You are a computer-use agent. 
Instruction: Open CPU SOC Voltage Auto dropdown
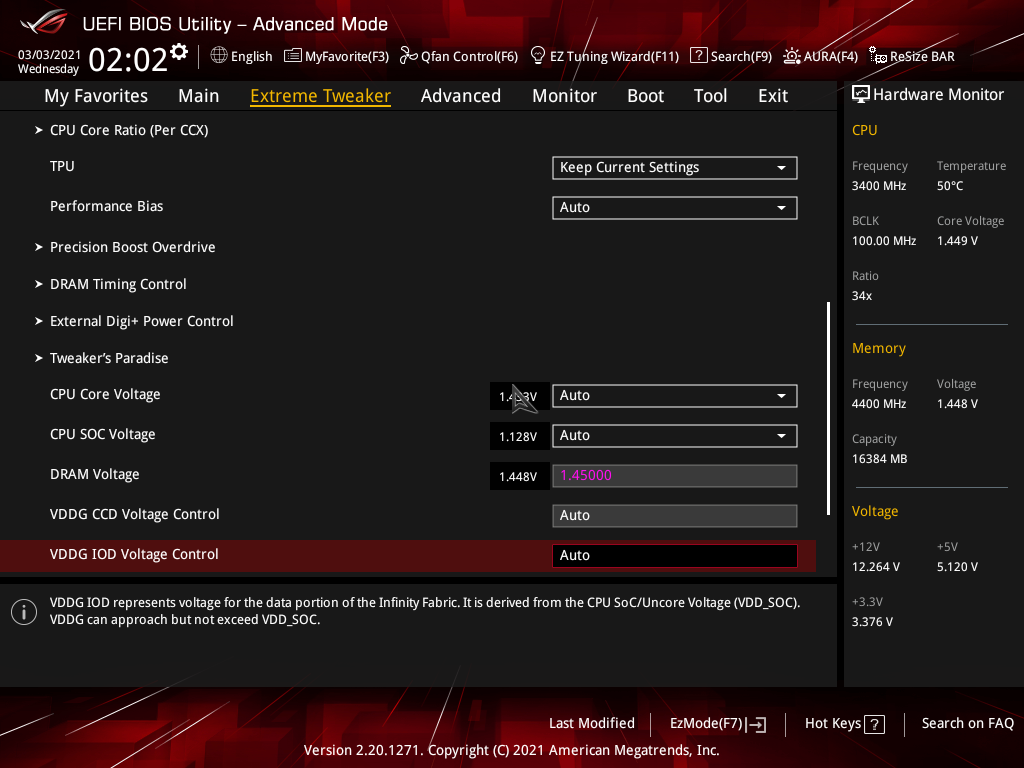(x=675, y=436)
